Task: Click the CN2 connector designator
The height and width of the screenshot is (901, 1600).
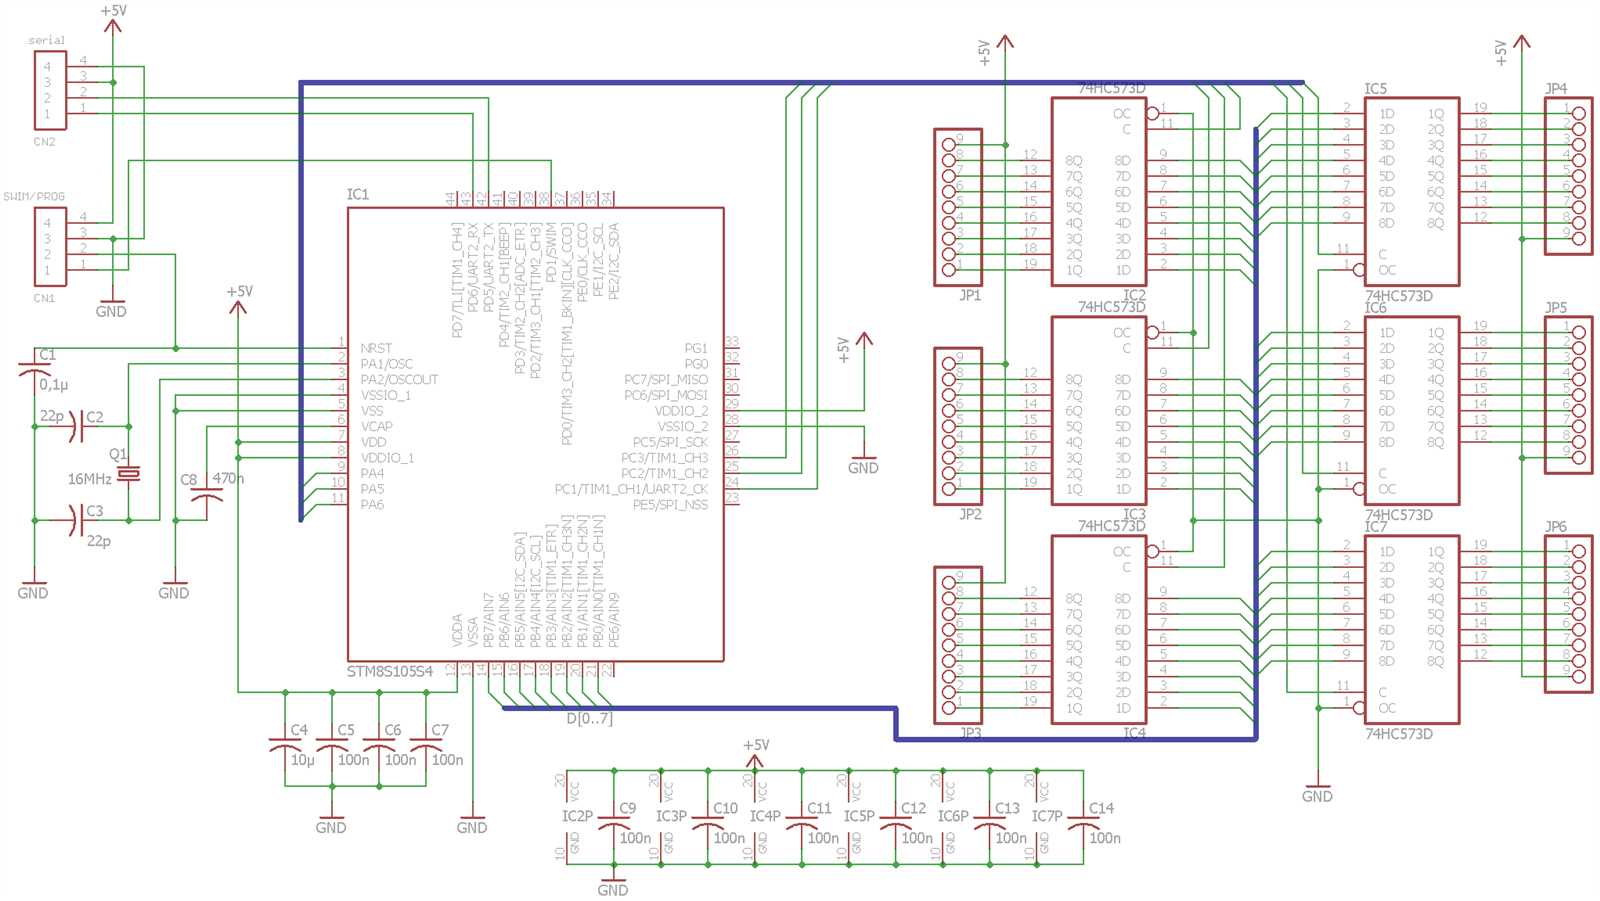Action: point(44,142)
